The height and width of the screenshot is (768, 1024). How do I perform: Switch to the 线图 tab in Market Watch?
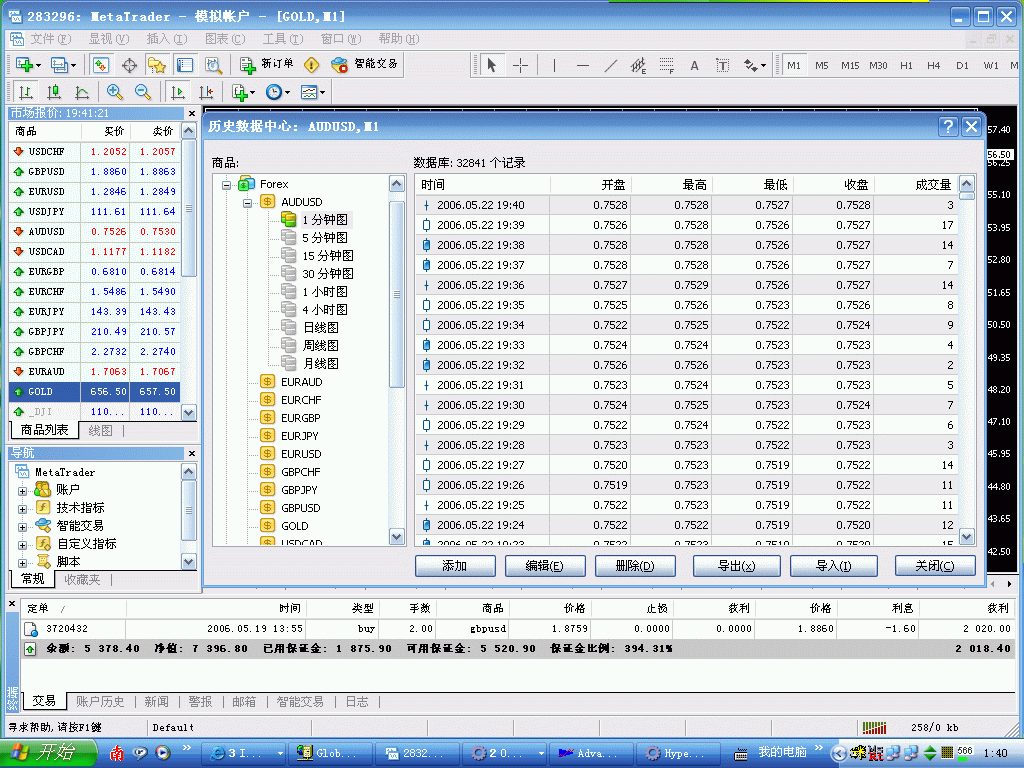[101, 430]
